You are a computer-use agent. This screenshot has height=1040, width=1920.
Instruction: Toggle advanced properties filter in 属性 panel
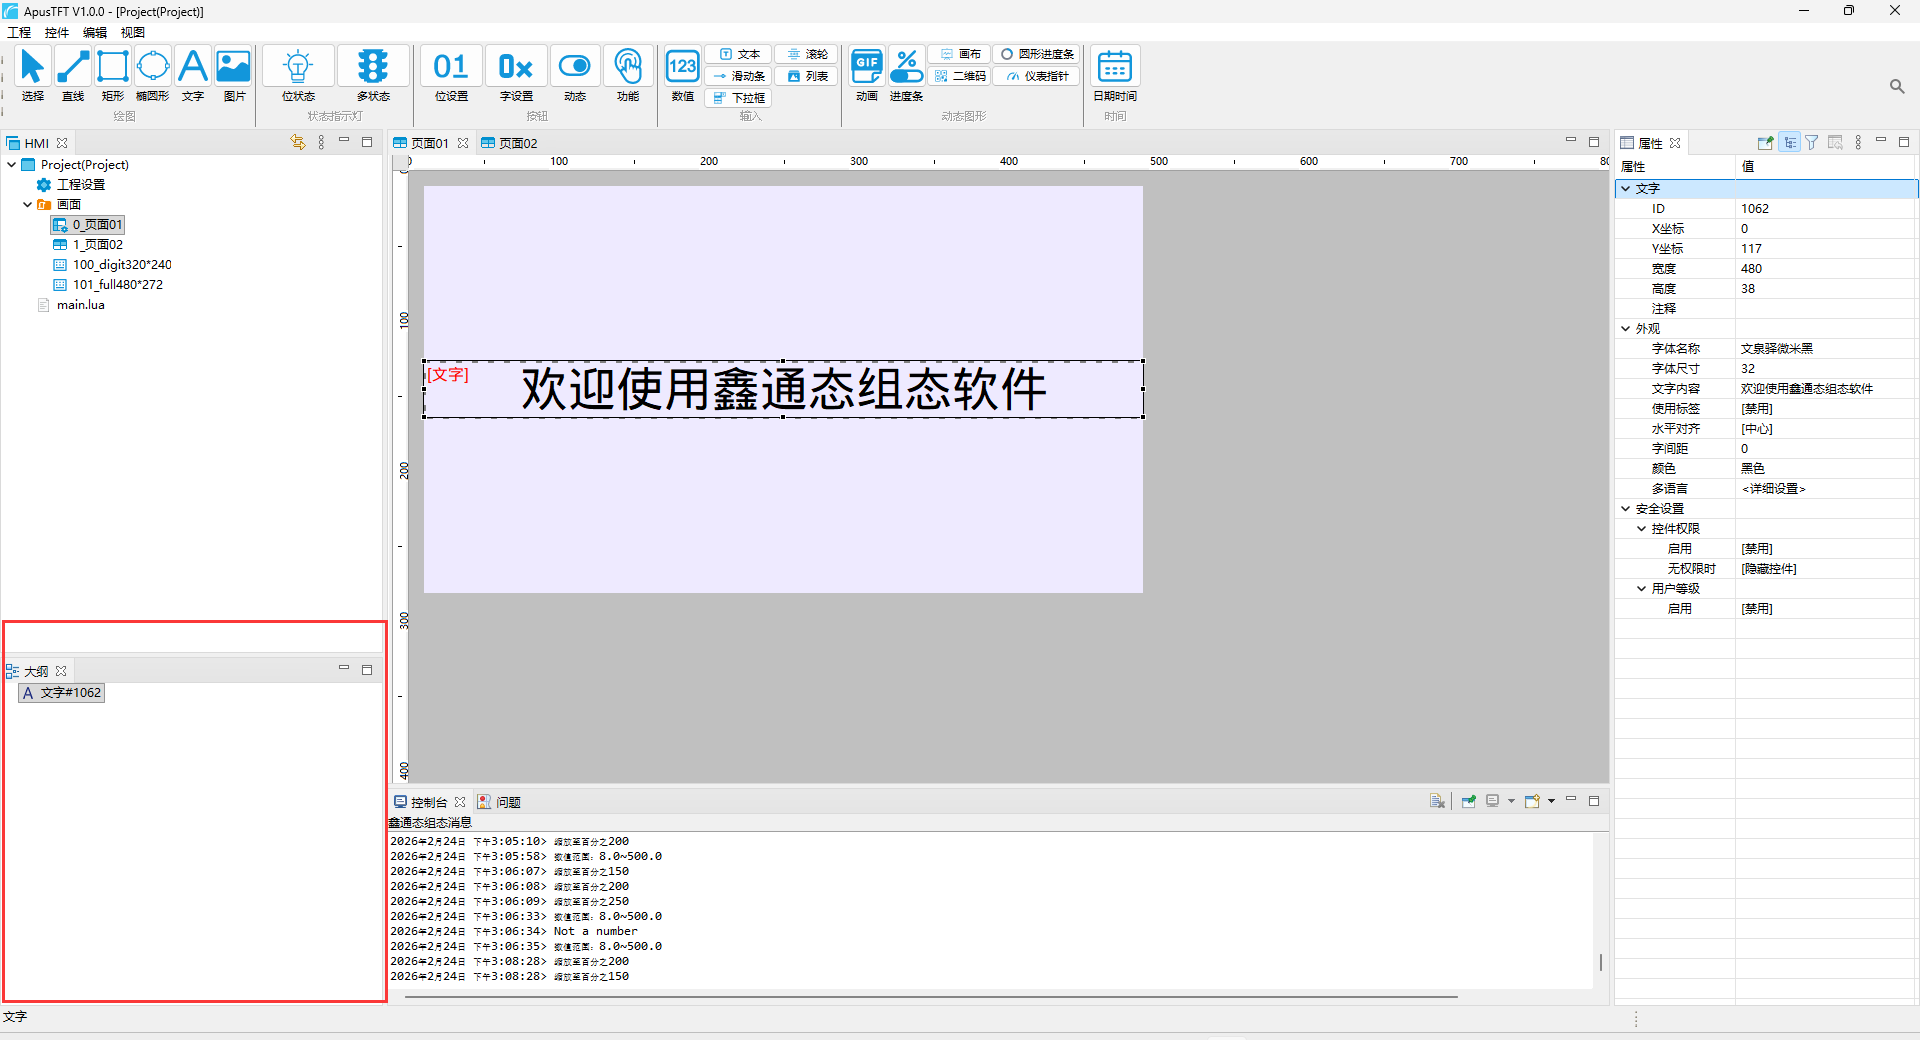click(x=1812, y=143)
